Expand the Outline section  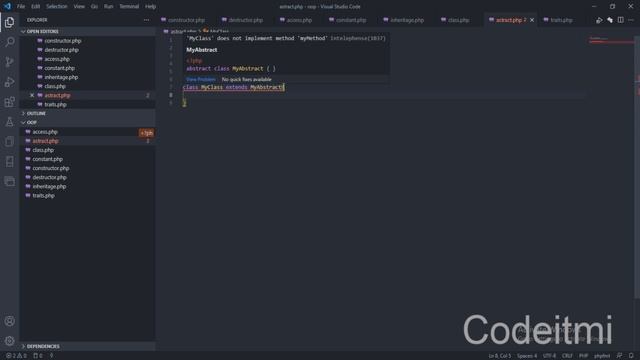(x=36, y=113)
